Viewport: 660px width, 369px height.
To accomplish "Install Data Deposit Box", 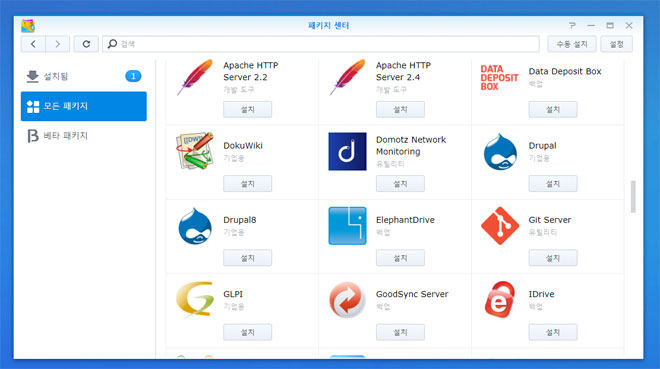I will tap(553, 109).
